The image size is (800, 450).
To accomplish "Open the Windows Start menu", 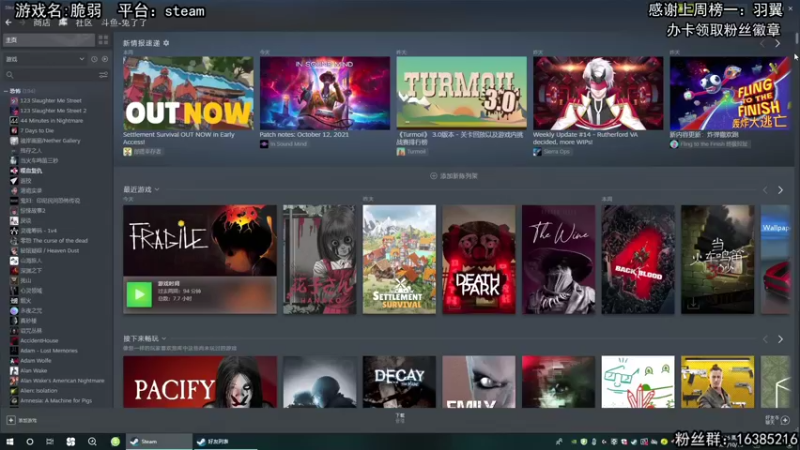I will (10, 442).
